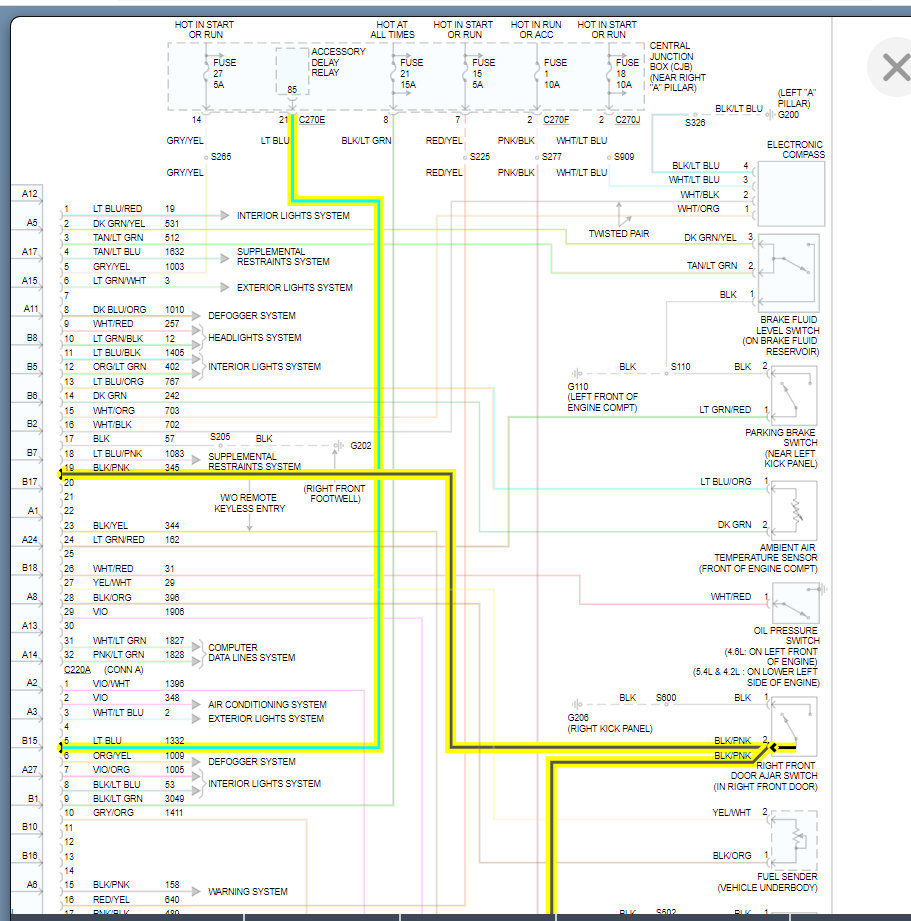Click wire label BLK/YEL 344
911x921 pixels.
pos(136,526)
